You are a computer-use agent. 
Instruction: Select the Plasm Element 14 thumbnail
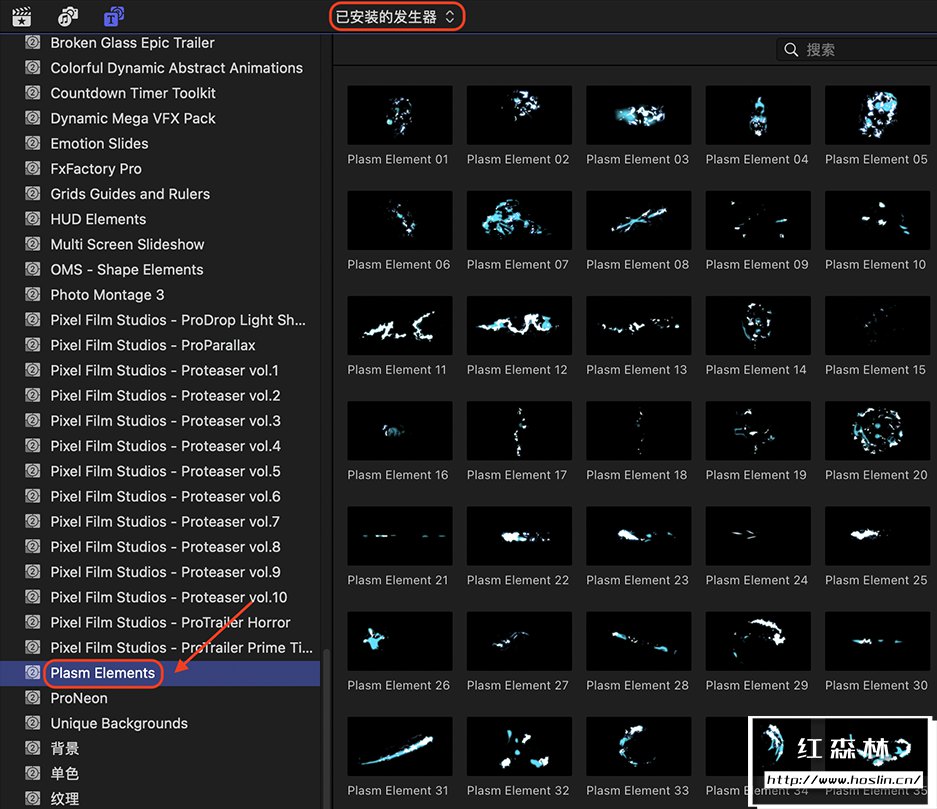tap(758, 325)
